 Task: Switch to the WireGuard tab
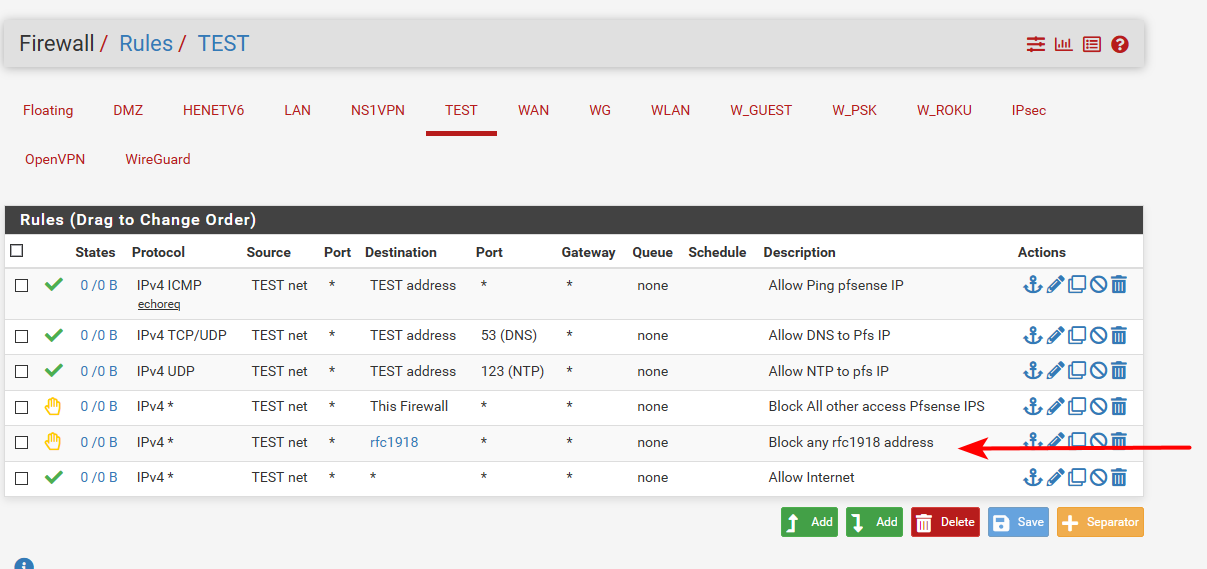(158, 159)
